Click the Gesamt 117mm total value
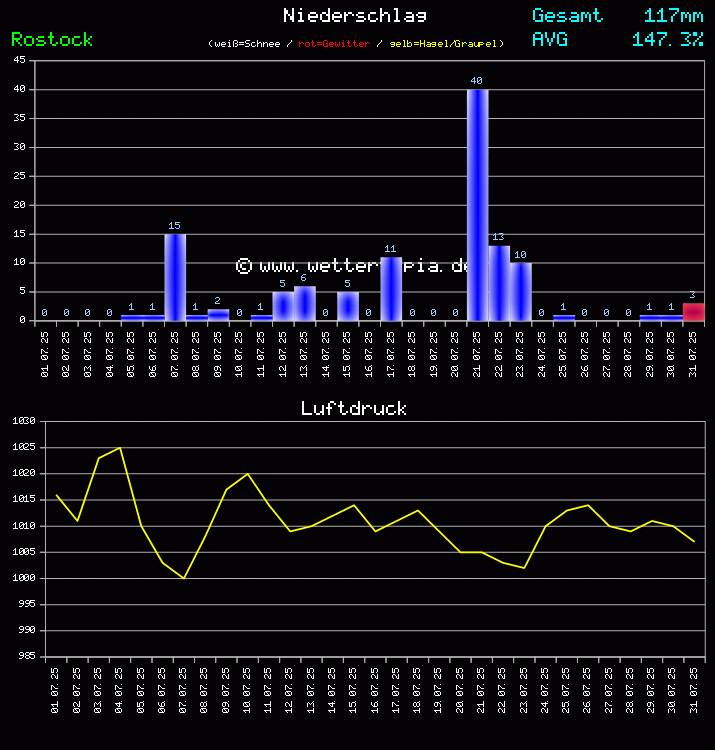This screenshot has height=750, width=715. click(673, 15)
